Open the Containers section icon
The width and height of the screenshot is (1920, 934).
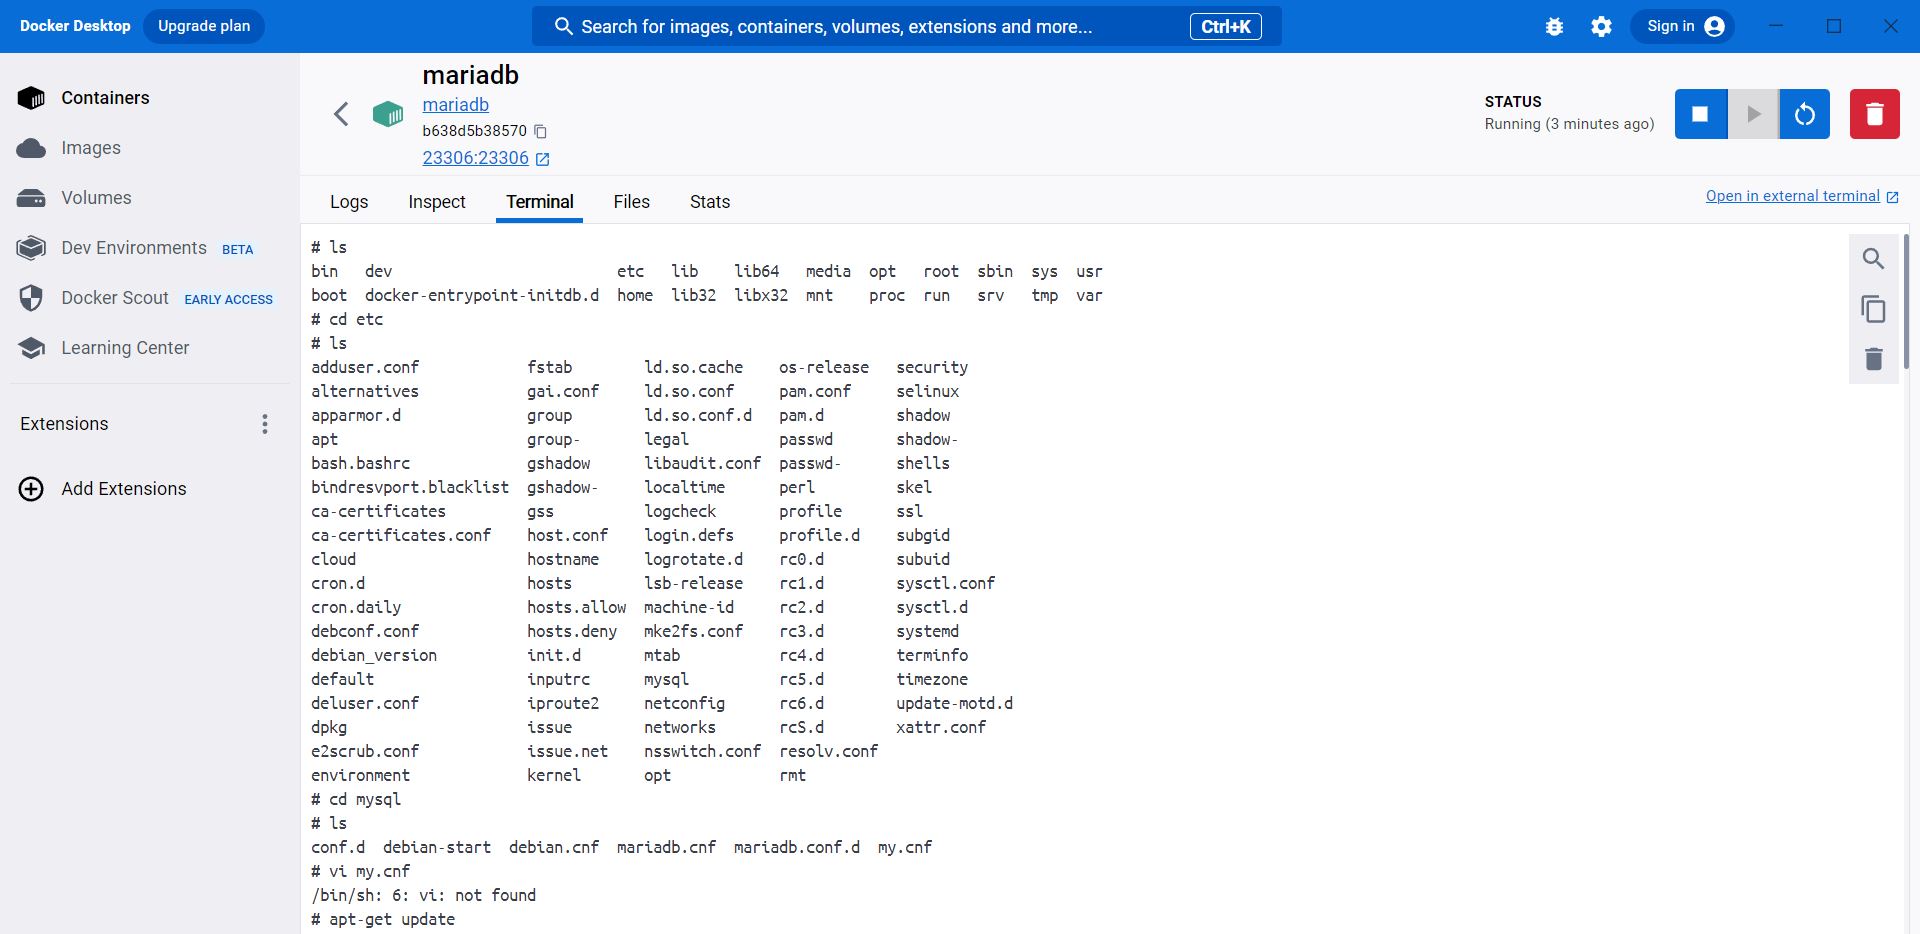click(31, 98)
